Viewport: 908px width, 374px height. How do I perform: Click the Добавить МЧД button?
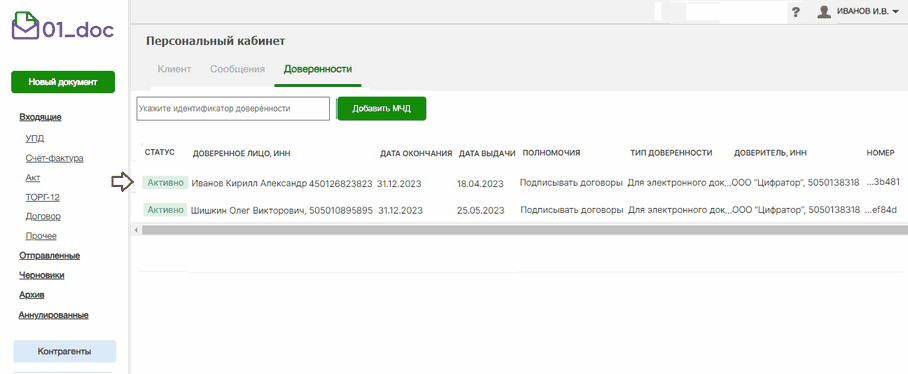click(x=382, y=108)
